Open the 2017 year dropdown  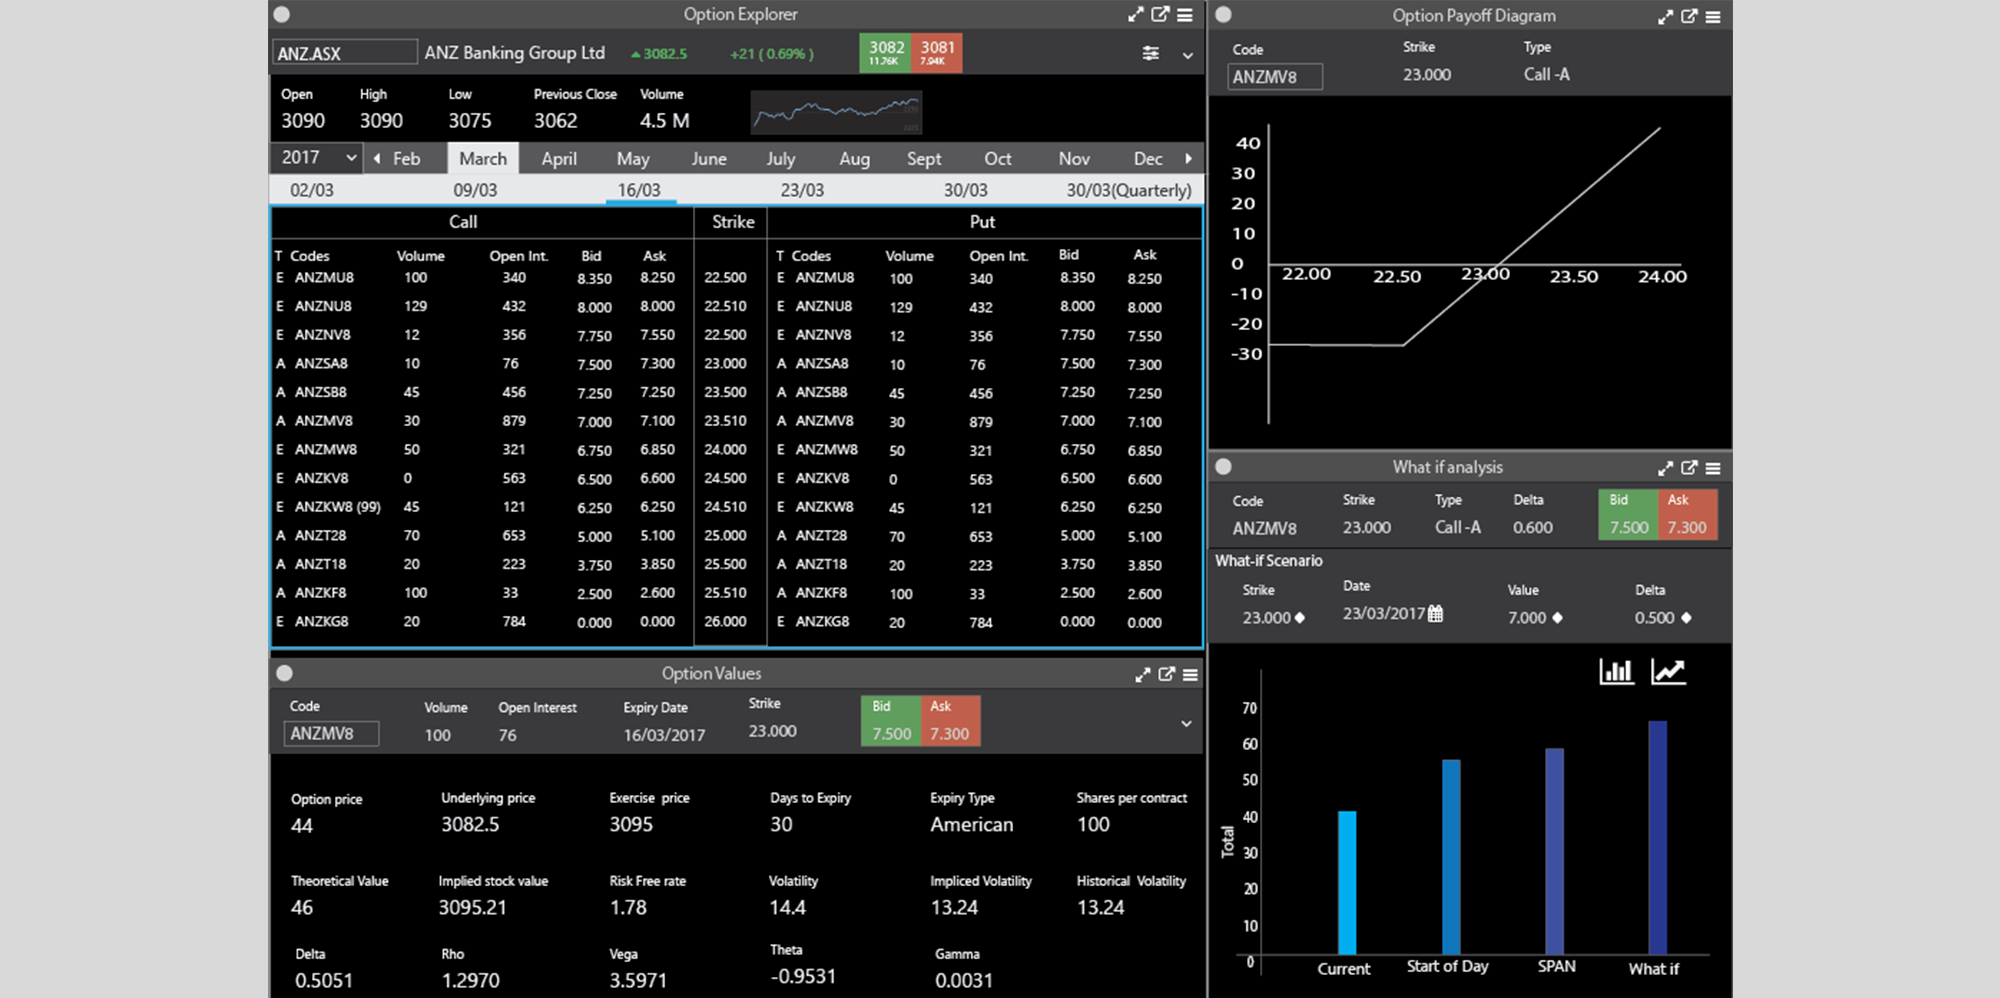(316, 158)
